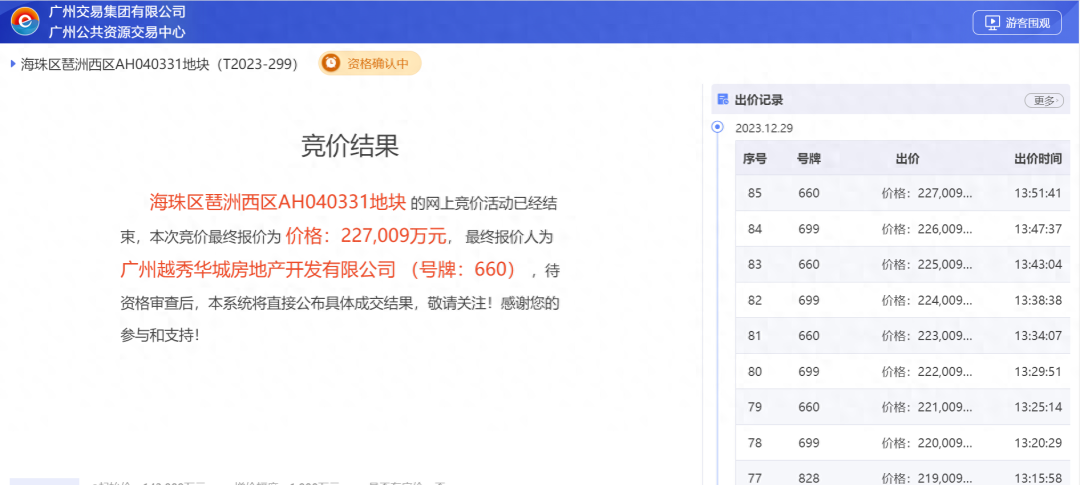
Task: Click the bid time 13:38:38
Action: [1038, 300]
